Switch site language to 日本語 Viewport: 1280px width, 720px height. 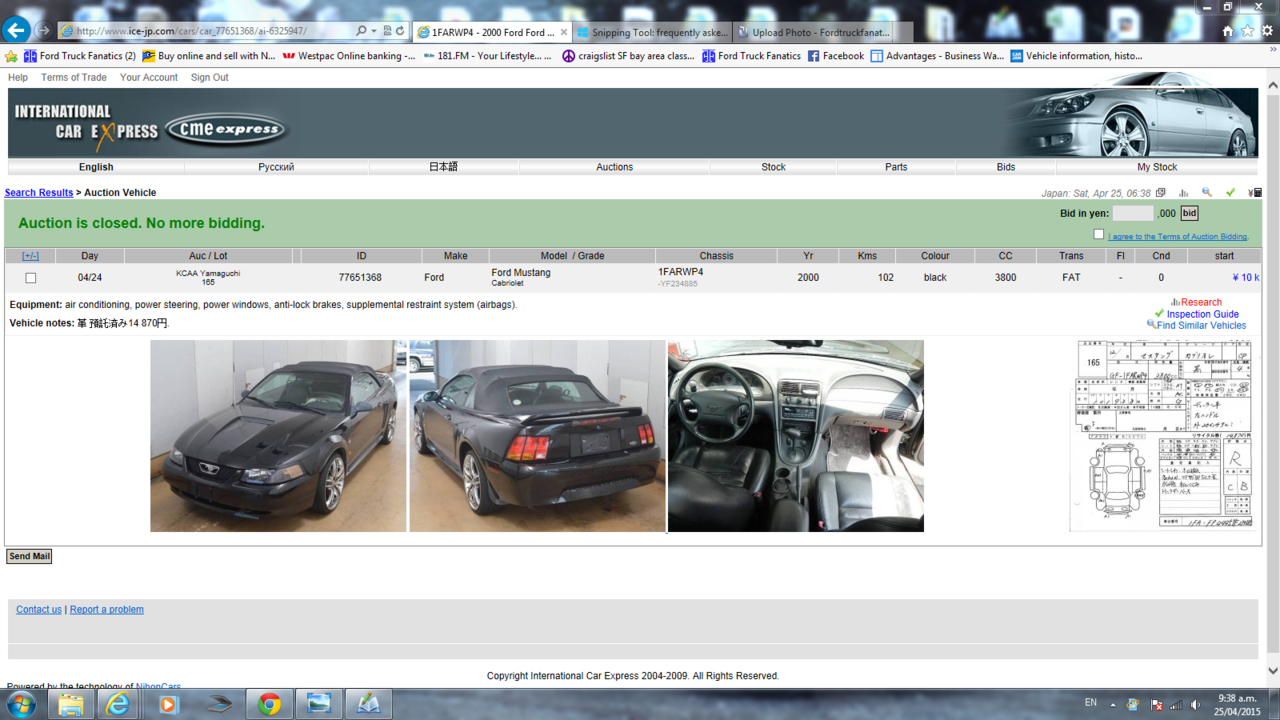[444, 167]
